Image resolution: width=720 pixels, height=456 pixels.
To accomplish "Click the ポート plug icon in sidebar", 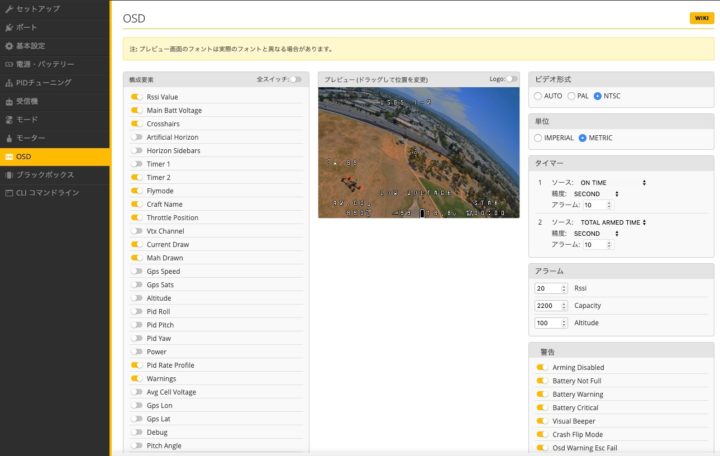I will (10, 27).
